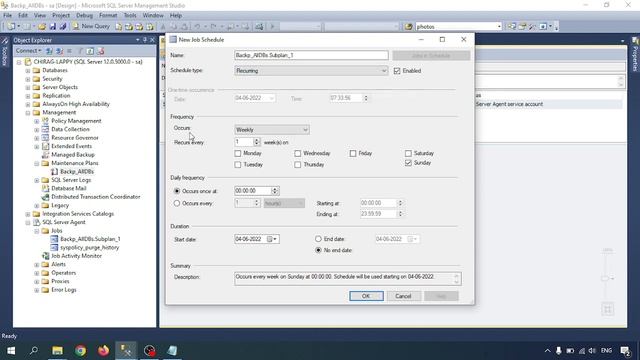
Task: Uncheck the Sunday checkbox
Action: 408,163
